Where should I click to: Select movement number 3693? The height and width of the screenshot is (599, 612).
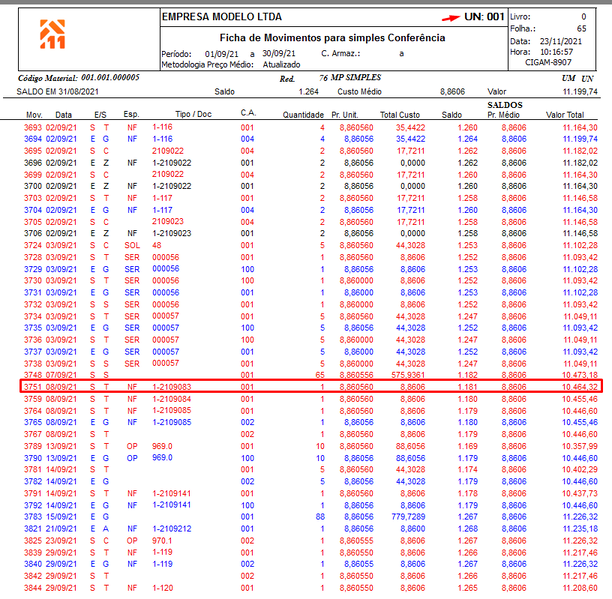[x=33, y=127]
